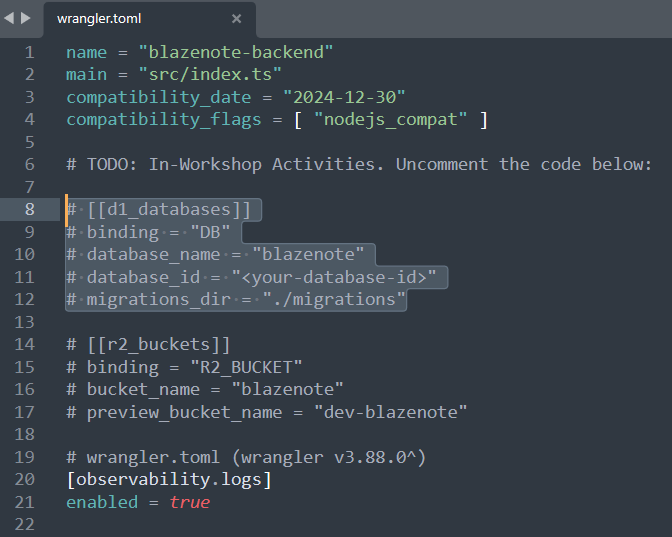Click line number 20 in gutter

(x=24, y=479)
